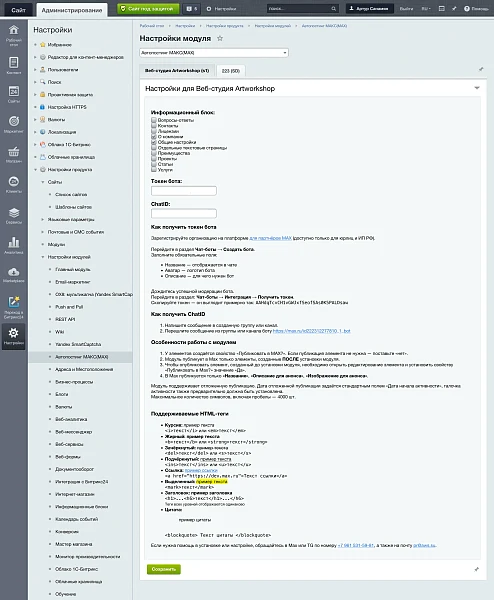Viewport: 494px width, 600px height.
Task: Open the Клиенты cloud sidebar icon
Action: click(x=13, y=185)
